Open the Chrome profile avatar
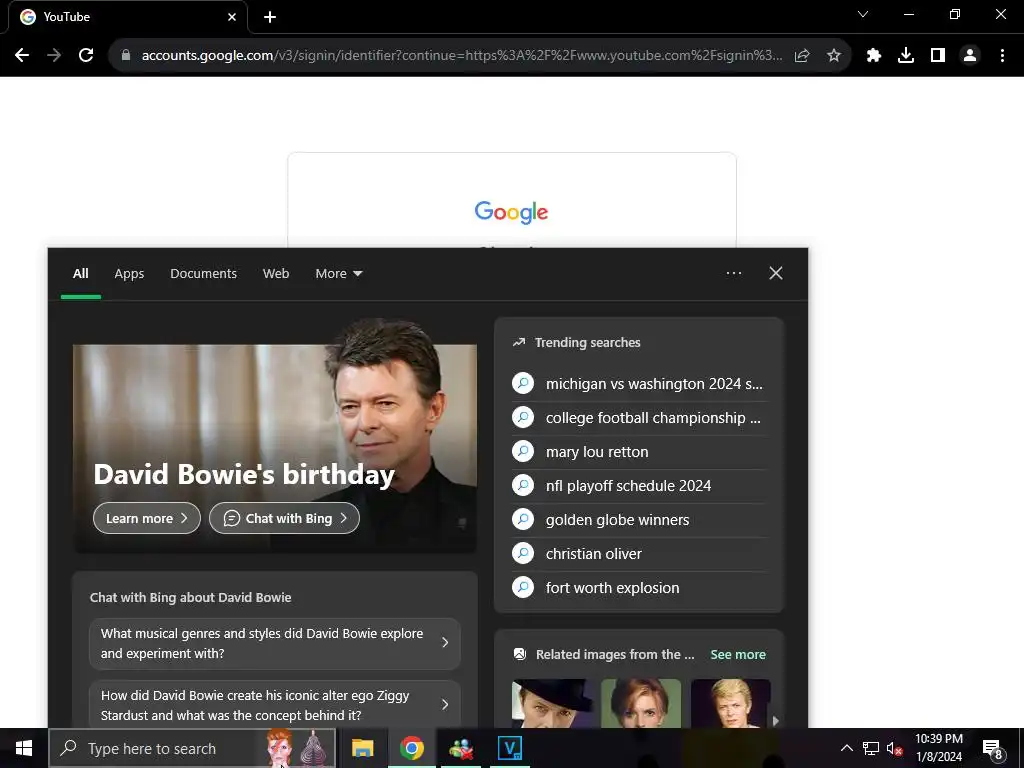The image size is (1024, 768). pyautogui.click(x=970, y=56)
